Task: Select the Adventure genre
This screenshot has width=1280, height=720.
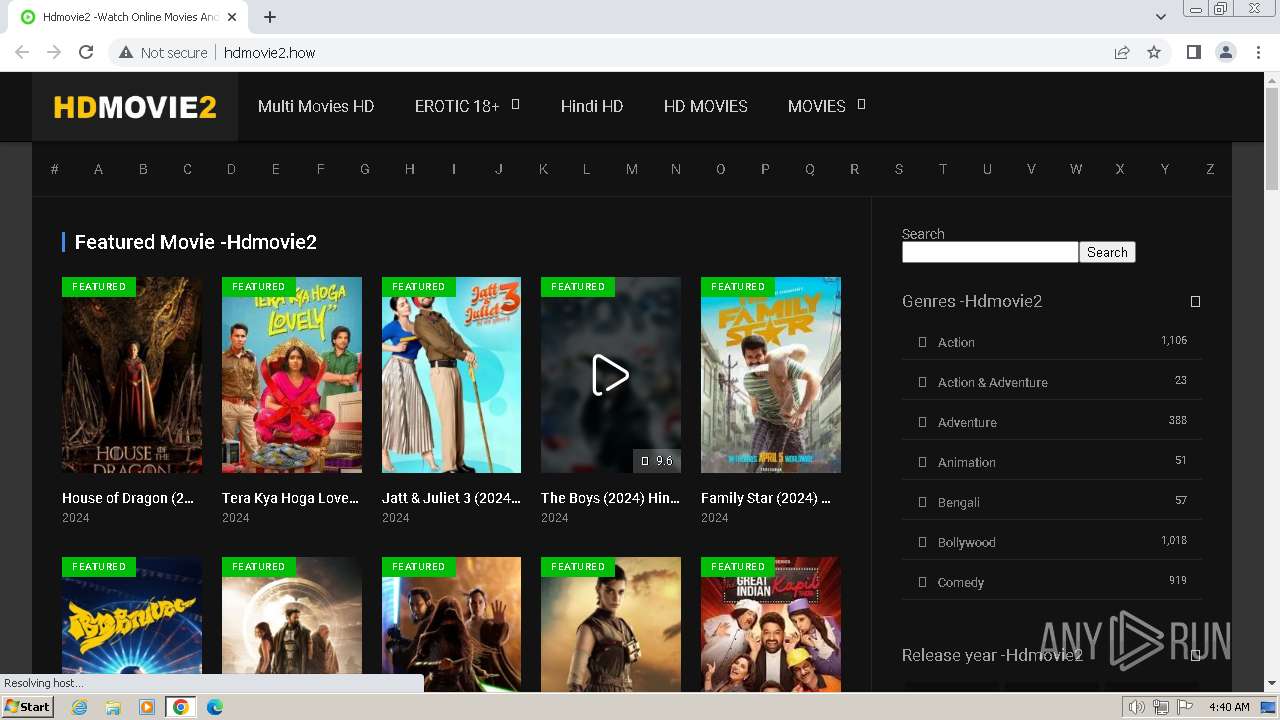Action: click(967, 422)
